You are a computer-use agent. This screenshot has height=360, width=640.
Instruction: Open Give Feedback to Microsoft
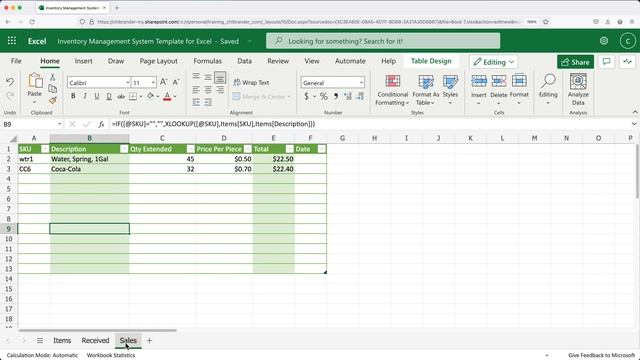tap(602, 355)
